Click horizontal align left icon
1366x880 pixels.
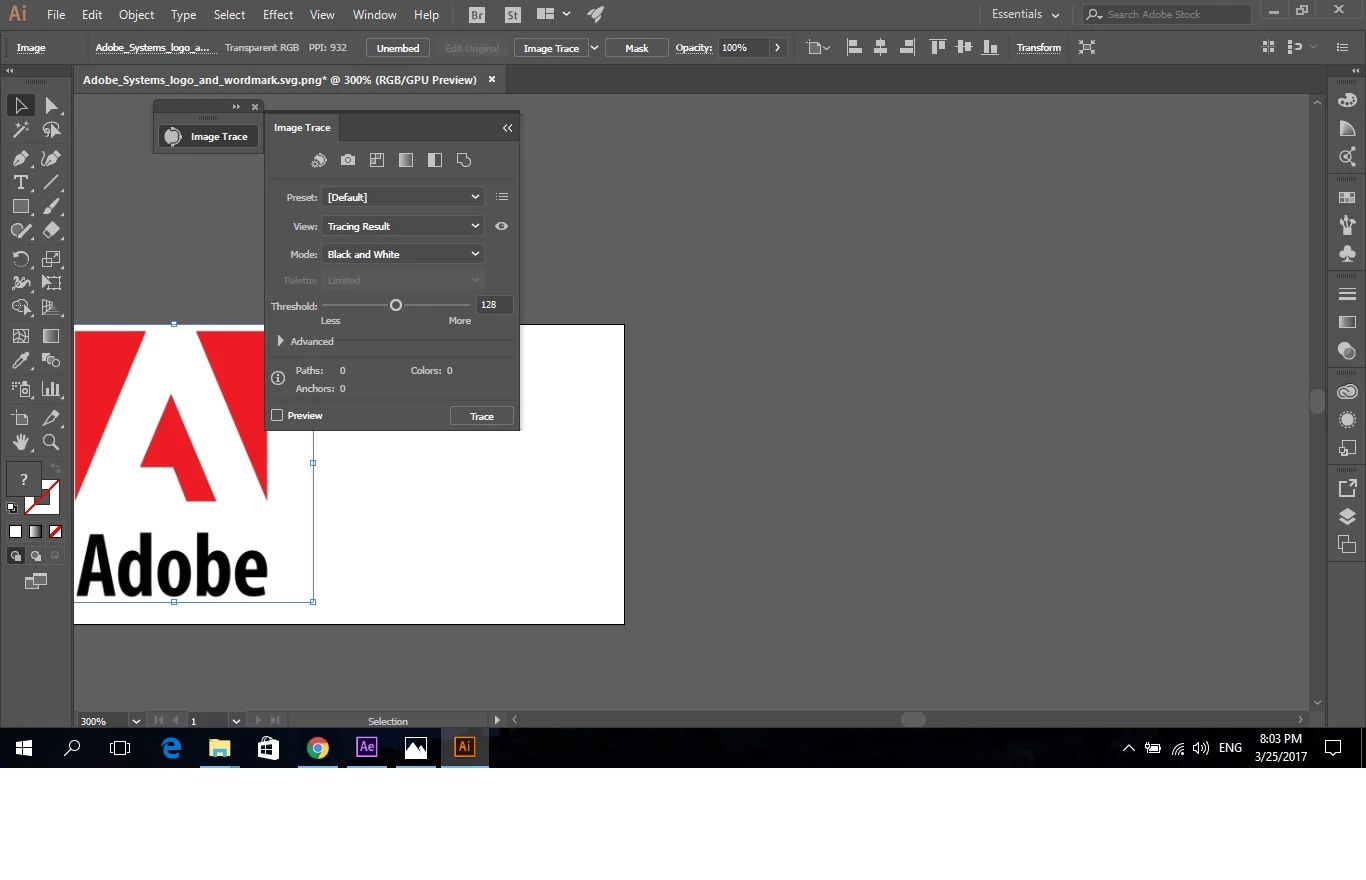pyautogui.click(x=854, y=47)
